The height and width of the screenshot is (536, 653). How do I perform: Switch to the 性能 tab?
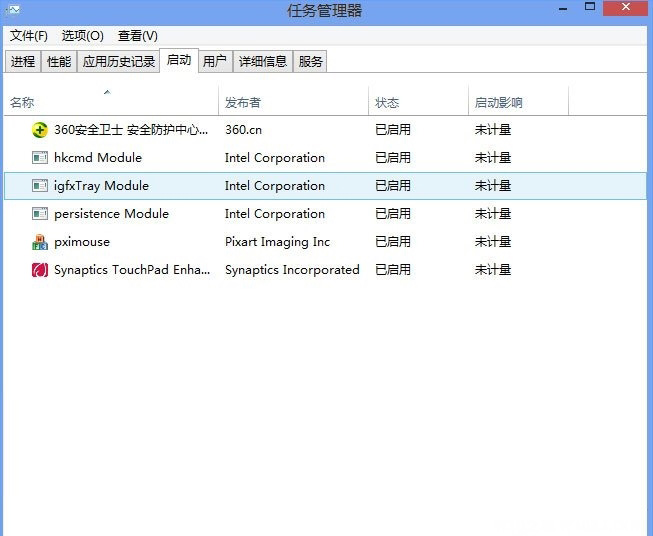pos(59,62)
